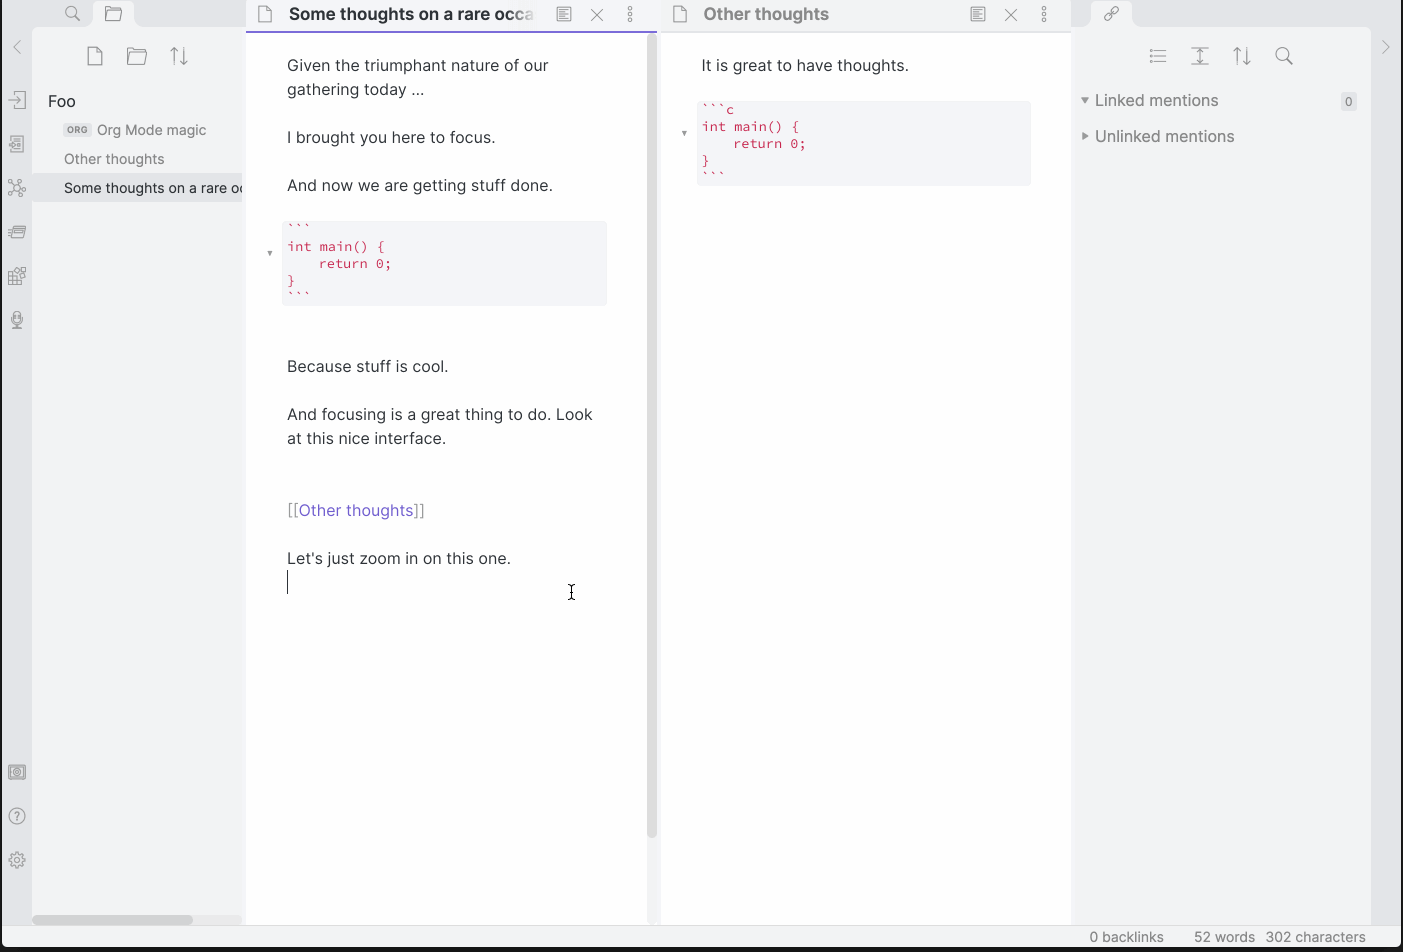Close the Other thoughts pane
The image size is (1403, 952).
[x=1011, y=14]
